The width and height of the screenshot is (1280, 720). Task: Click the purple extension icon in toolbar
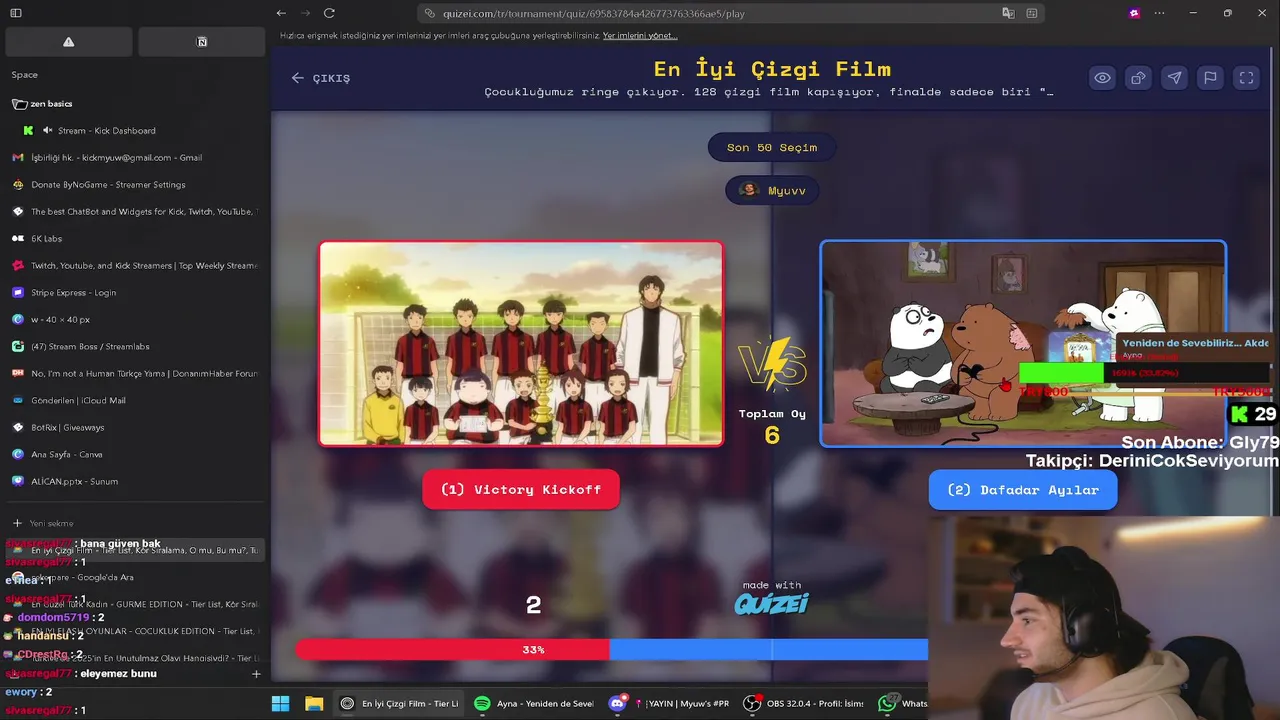tap(1134, 13)
